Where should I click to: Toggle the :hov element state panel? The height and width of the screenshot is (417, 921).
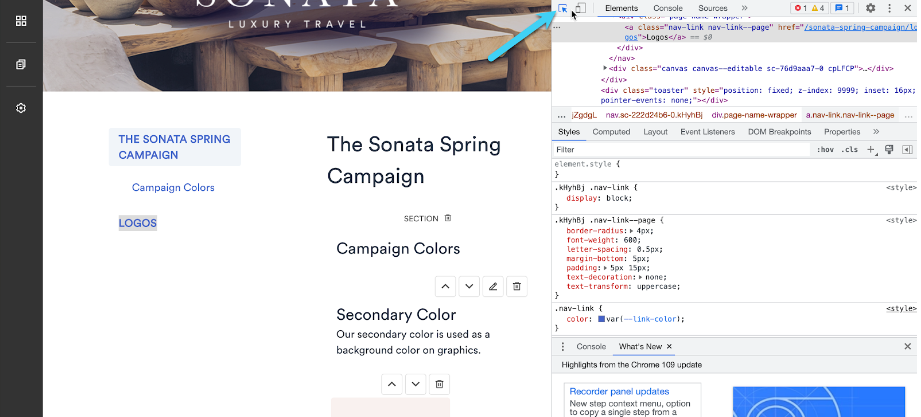tap(825, 150)
